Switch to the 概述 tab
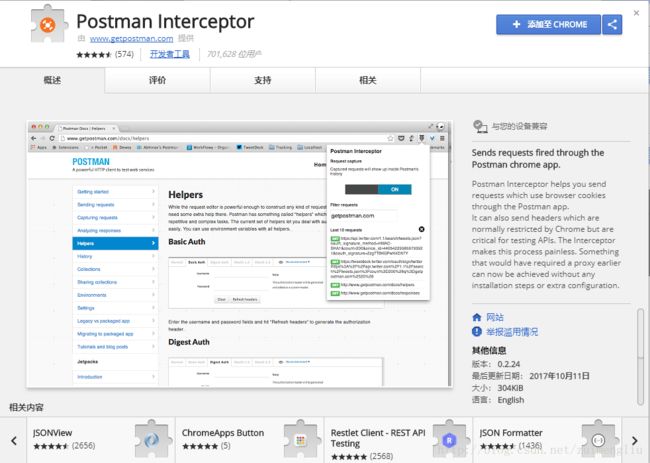This screenshot has height=463, width=650. click(x=53, y=80)
